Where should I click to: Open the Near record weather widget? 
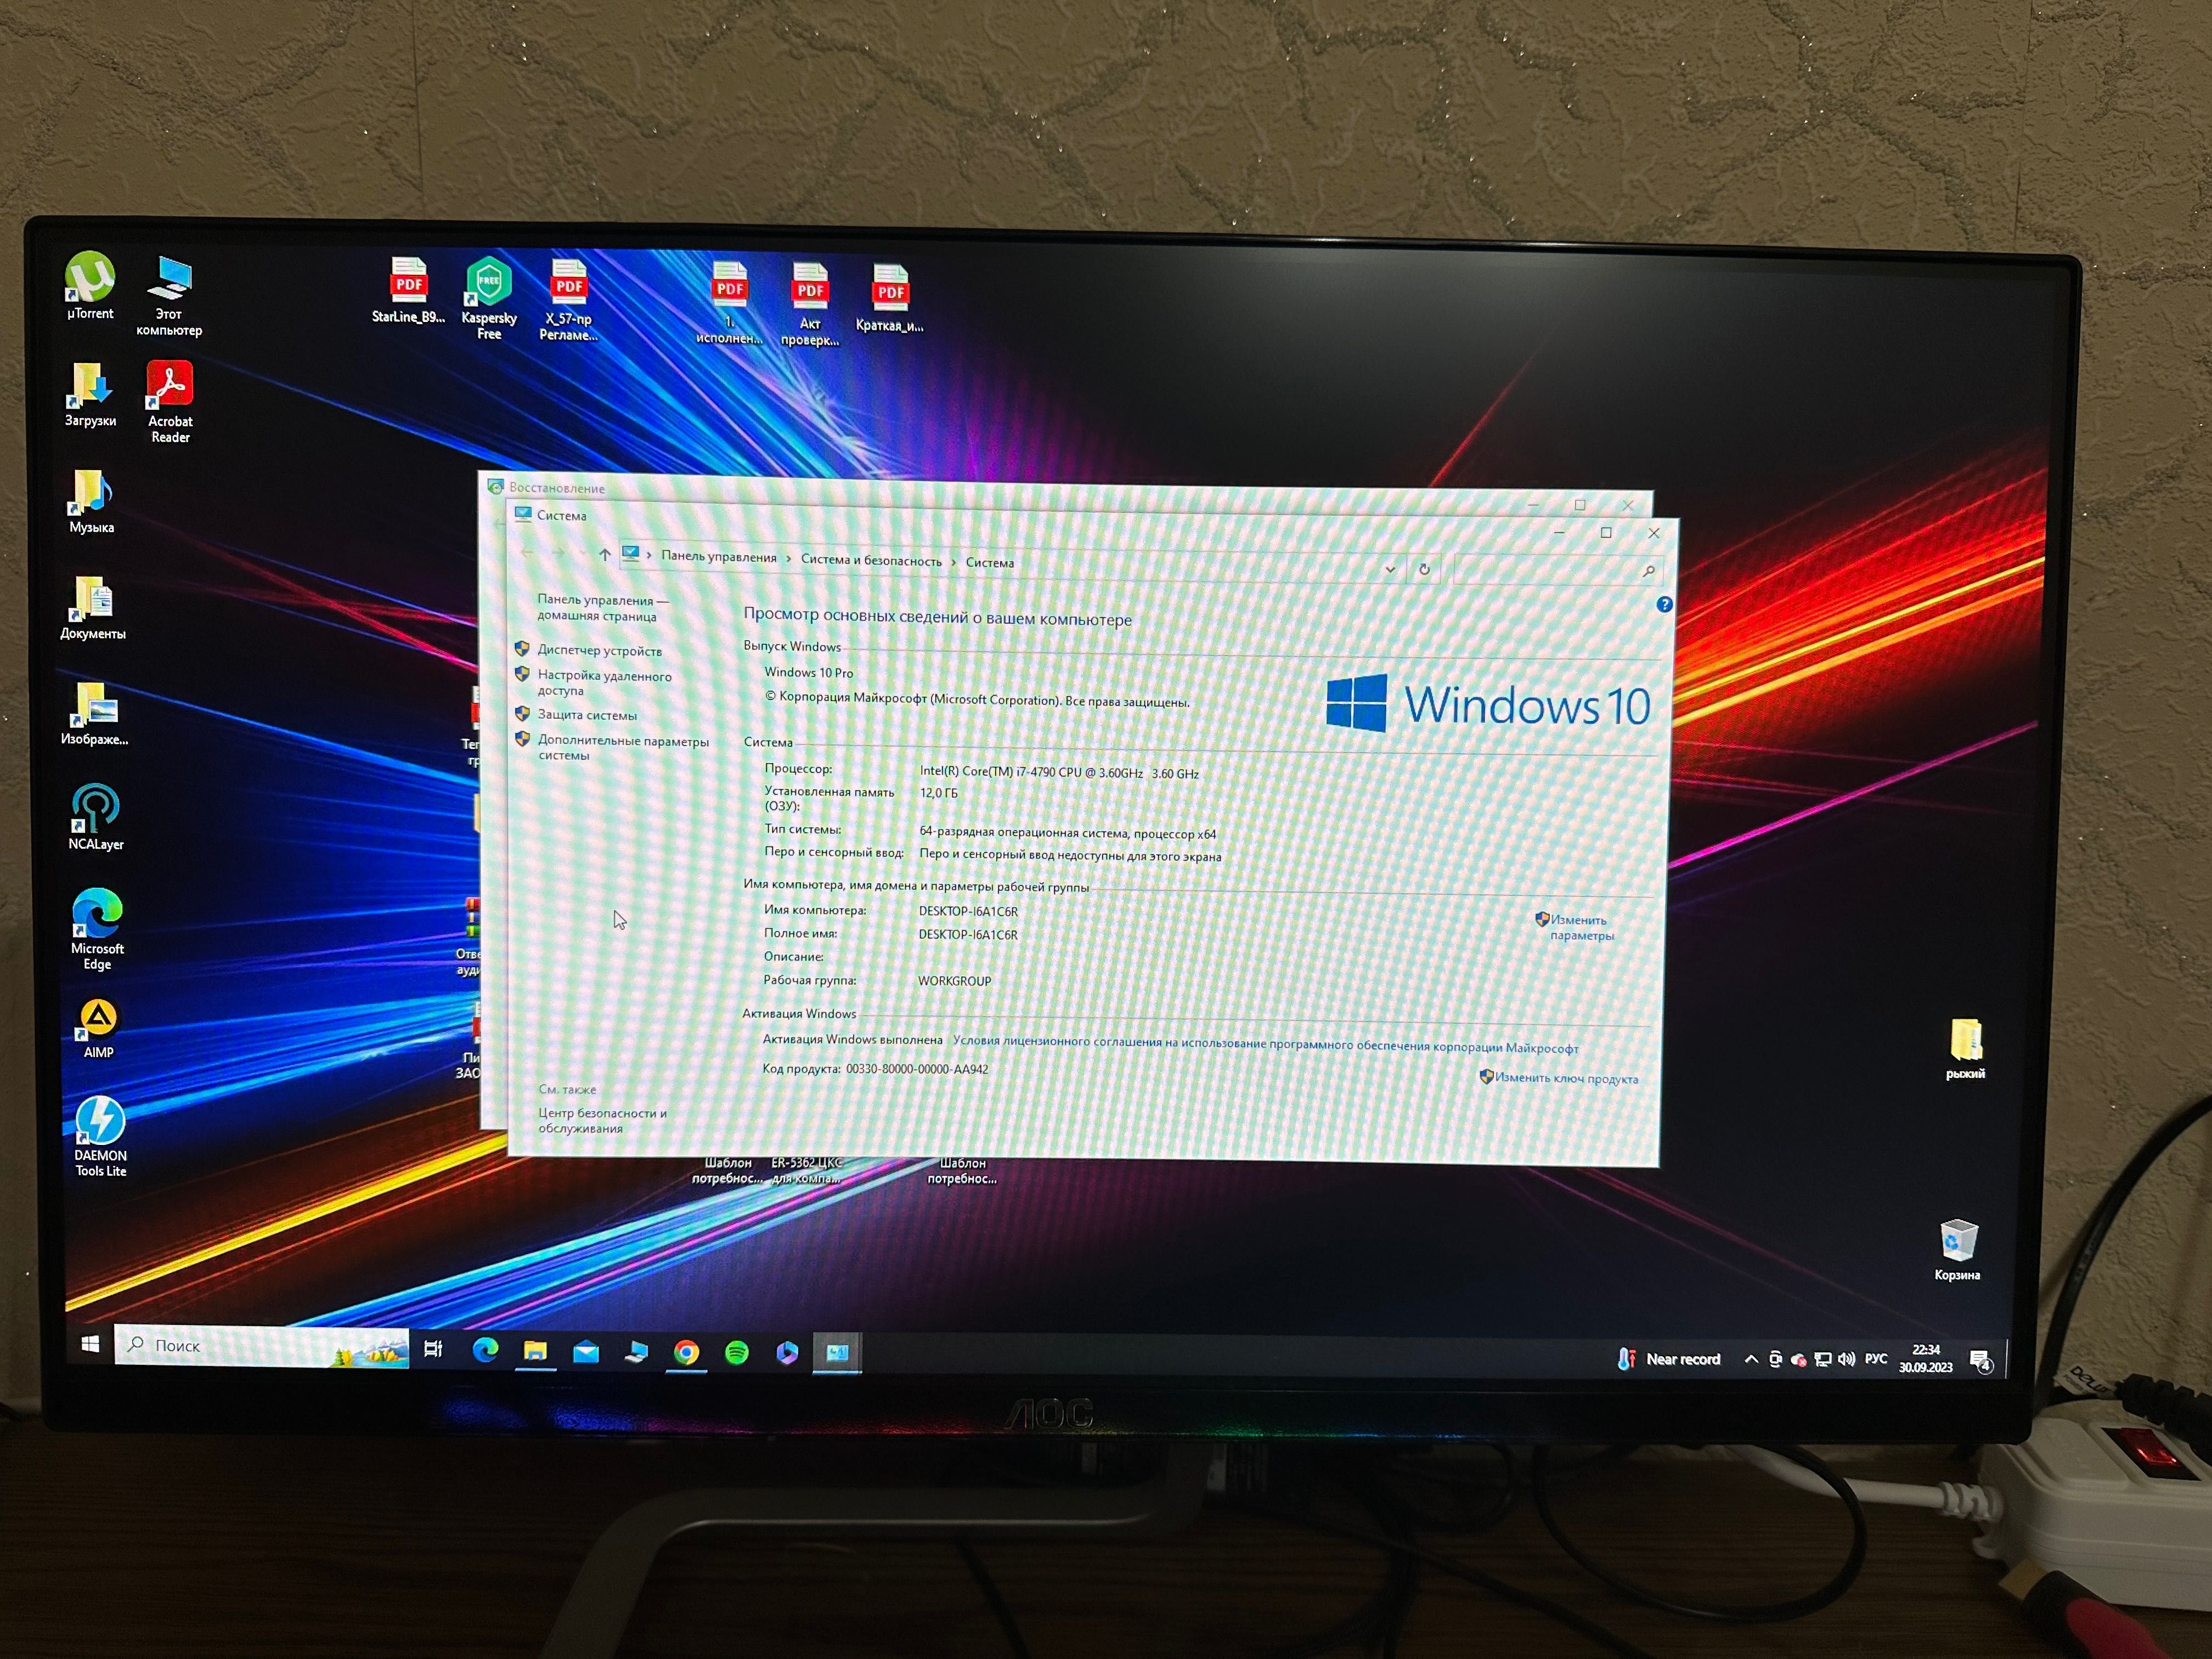click(1668, 1359)
